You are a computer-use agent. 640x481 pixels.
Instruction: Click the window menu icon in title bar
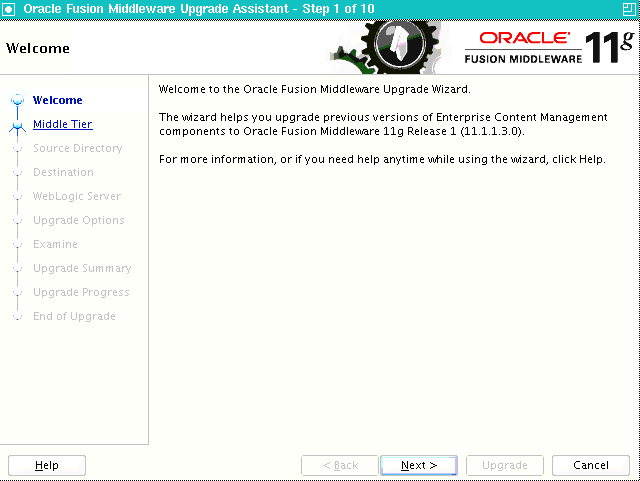click(x=8, y=9)
